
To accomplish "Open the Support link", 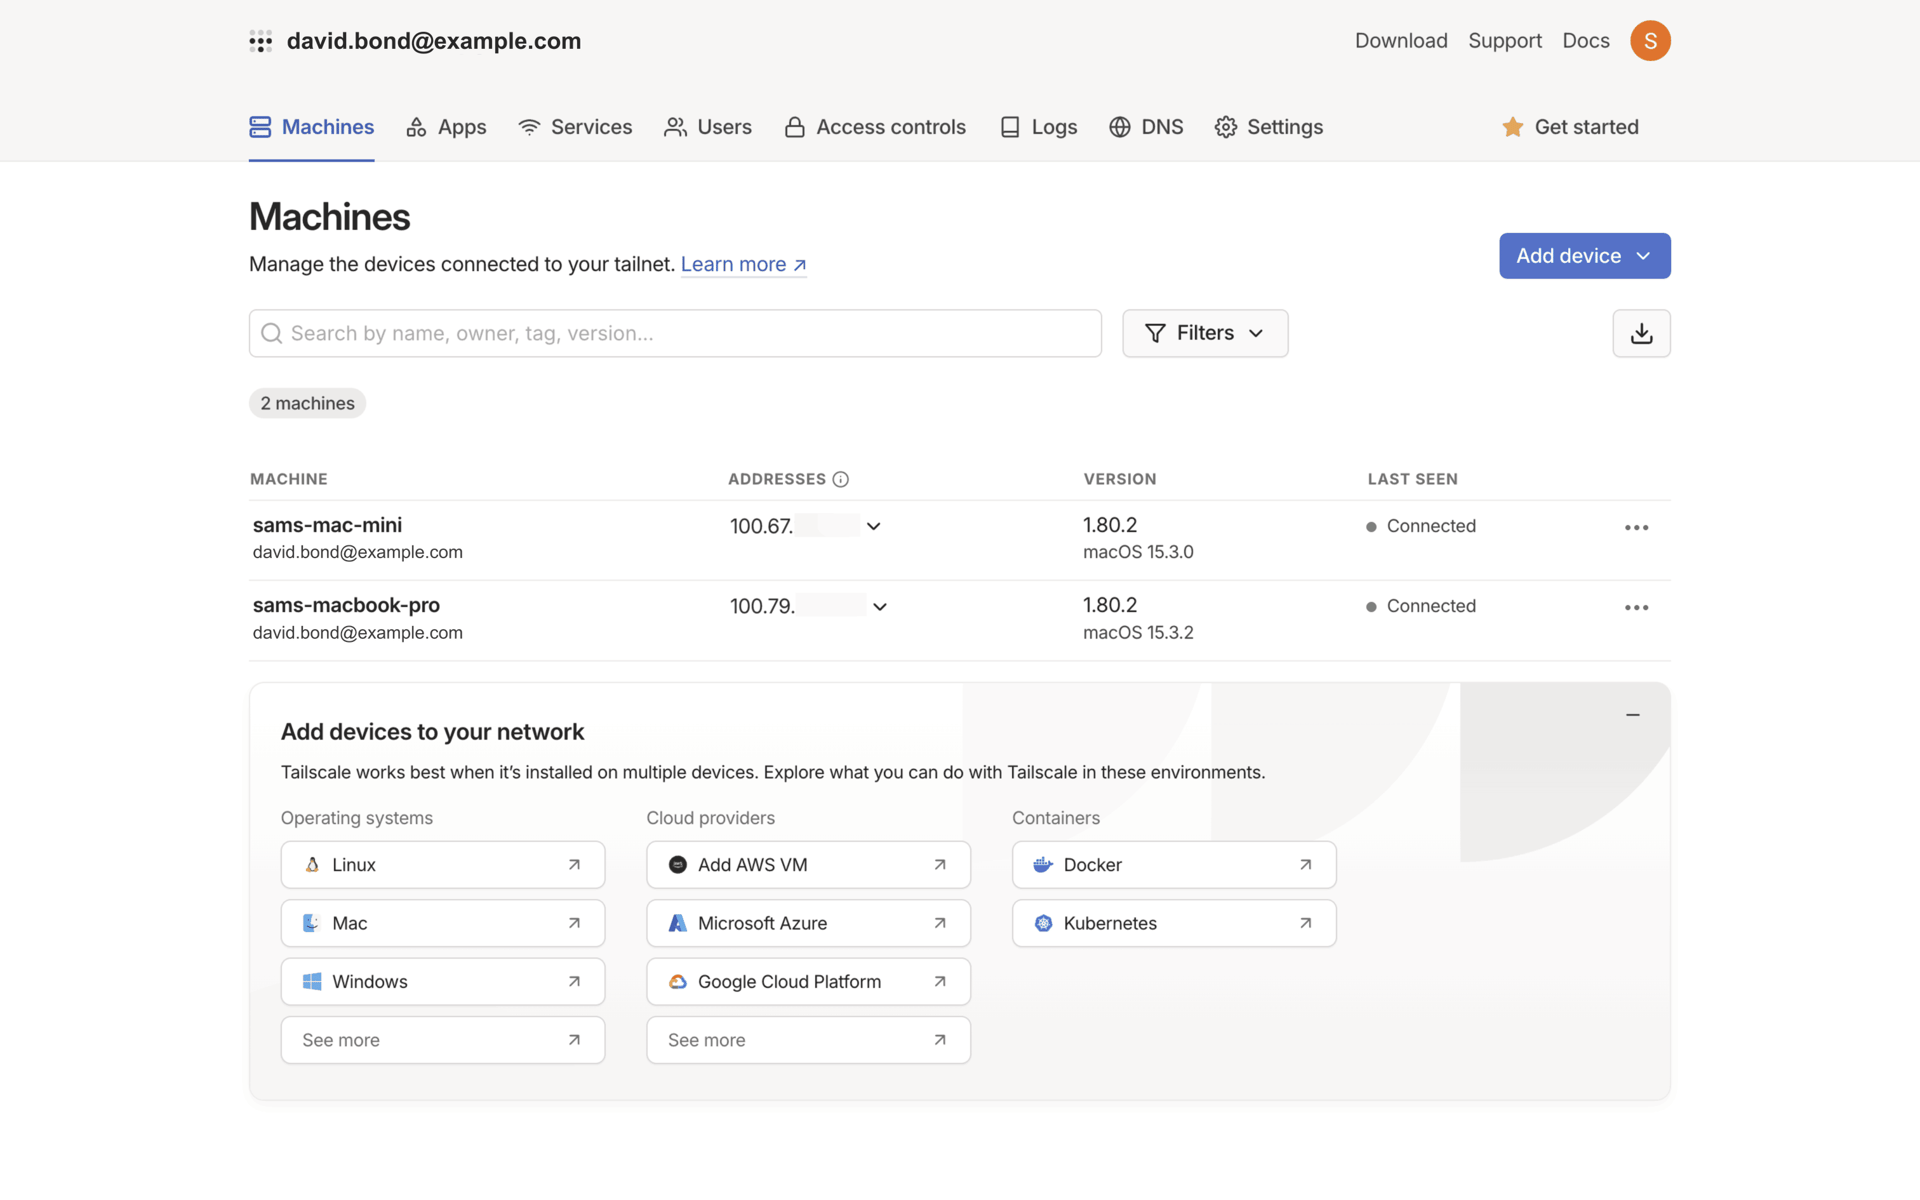I will coord(1505,41).
